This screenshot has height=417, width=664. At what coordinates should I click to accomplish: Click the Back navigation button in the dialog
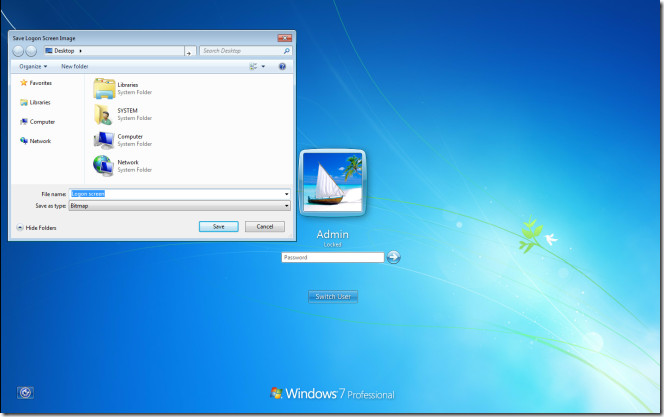pos(18,51)
